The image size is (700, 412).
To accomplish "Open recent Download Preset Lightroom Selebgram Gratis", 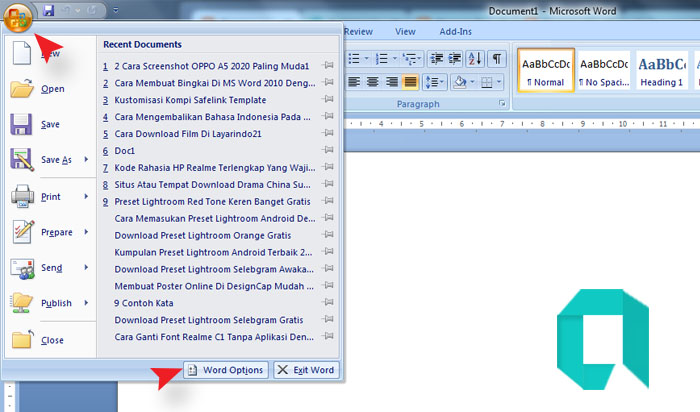I will click(x=209, y=320).
